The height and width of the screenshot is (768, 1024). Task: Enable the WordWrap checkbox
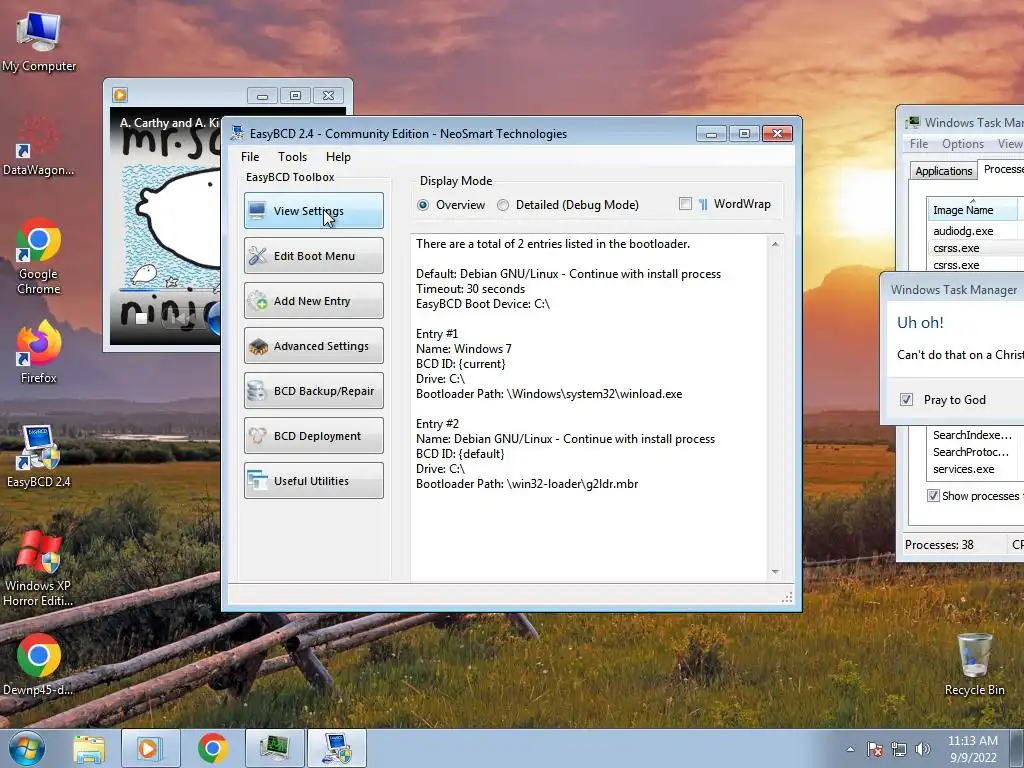685,204
